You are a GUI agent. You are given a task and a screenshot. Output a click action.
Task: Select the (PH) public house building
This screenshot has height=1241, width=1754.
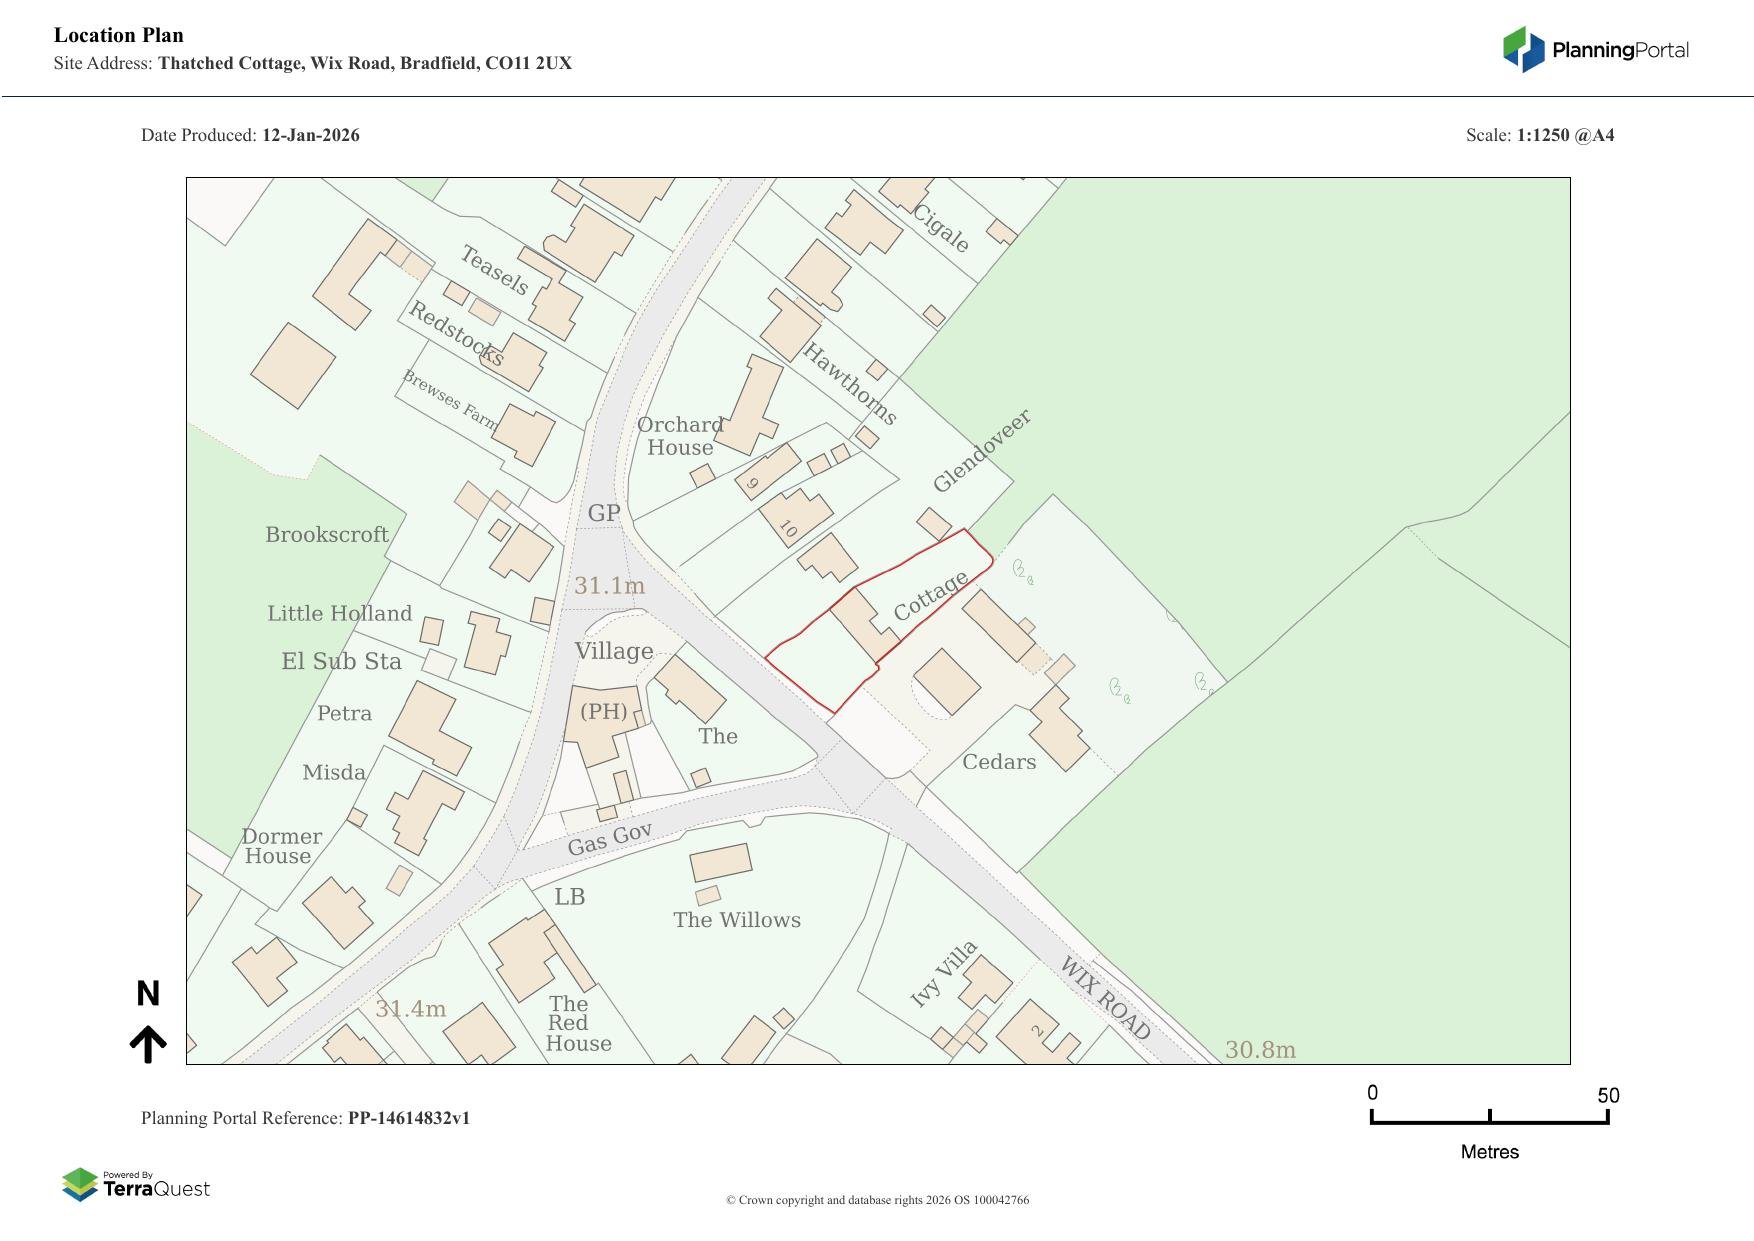(603, 722)
